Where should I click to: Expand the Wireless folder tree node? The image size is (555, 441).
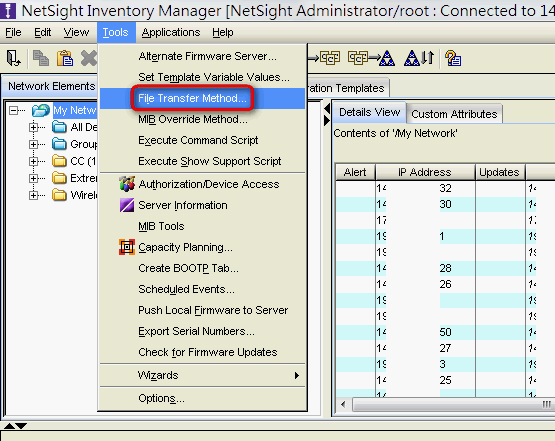[x=33, y=195]
